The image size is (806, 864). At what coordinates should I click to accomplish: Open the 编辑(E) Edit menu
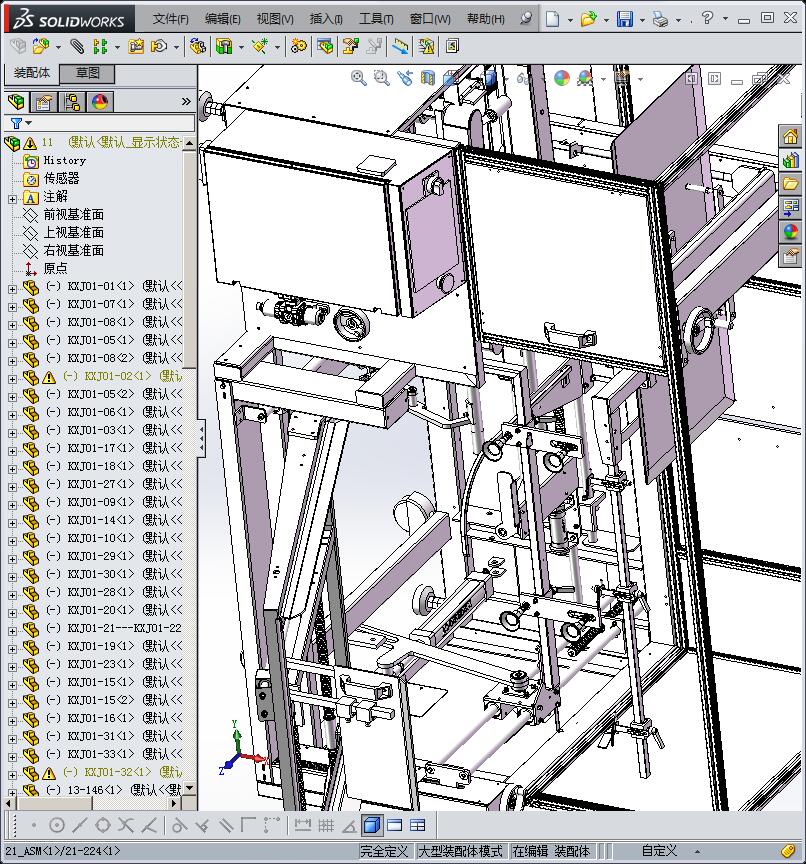click(223, 19)
